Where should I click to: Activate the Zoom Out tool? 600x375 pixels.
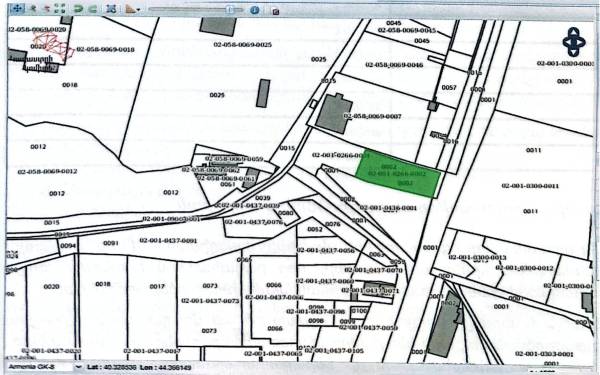pos(46,8)
